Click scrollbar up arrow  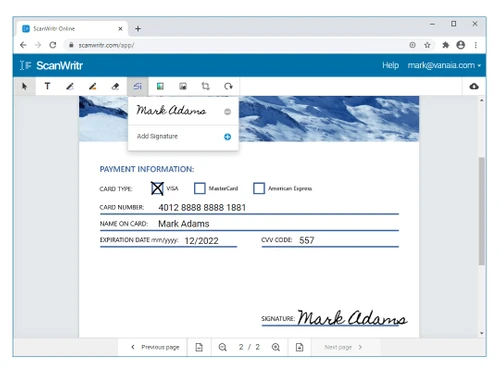click(x=481, y=100)
